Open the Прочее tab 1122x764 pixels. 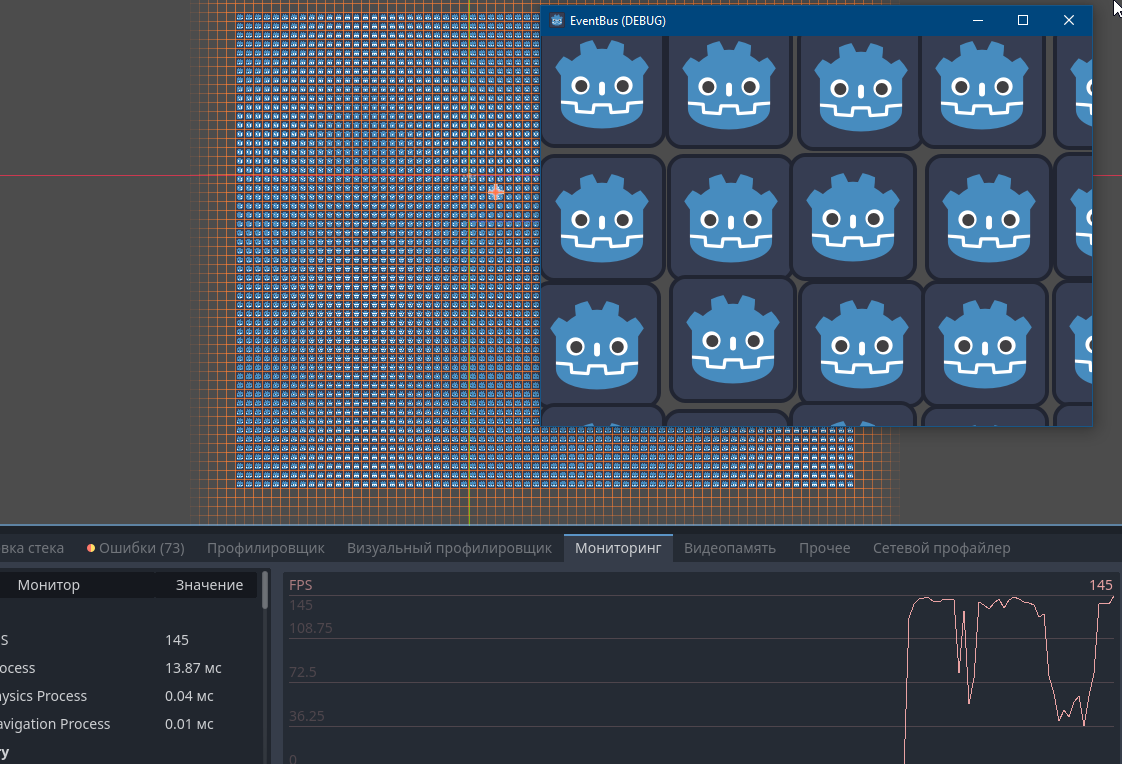click(x=824, y=548)
